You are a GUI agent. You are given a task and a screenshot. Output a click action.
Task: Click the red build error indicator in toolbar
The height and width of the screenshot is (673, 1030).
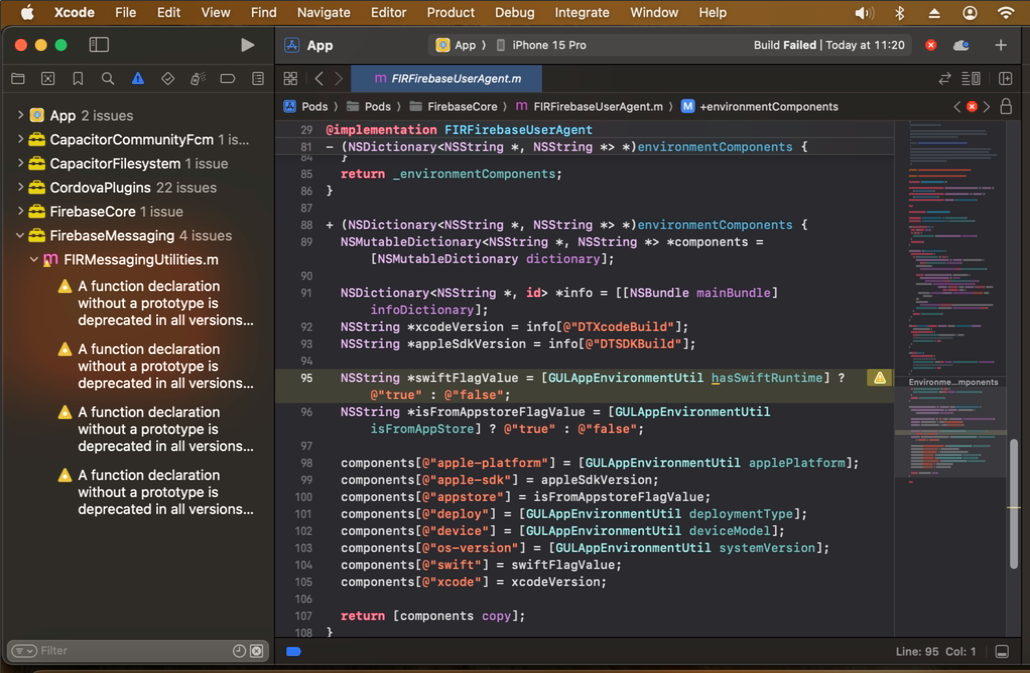point(931,45)
